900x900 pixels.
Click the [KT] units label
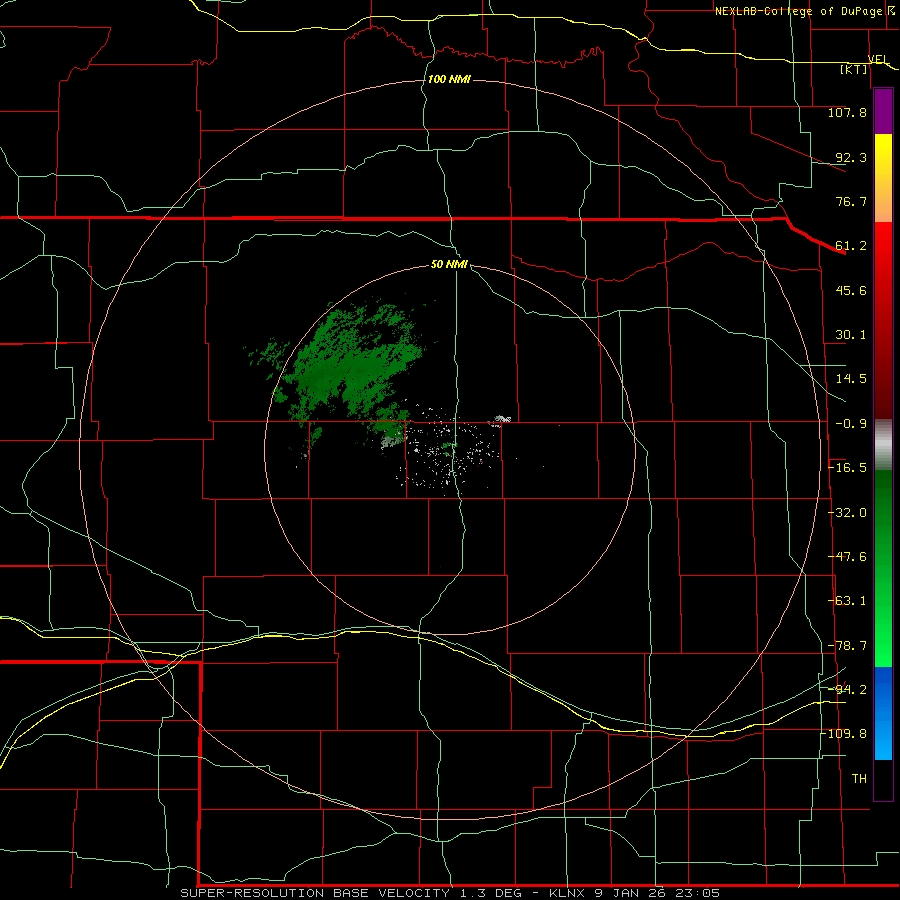854,69
